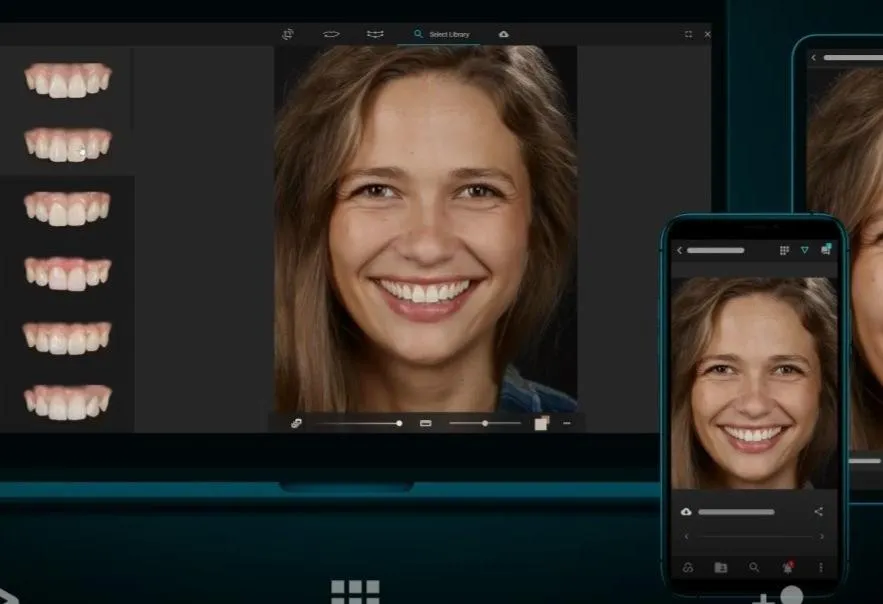Open the notifications bell on the phone
Viewport: 883px width, 604px height.
click(x=788, y=567)
